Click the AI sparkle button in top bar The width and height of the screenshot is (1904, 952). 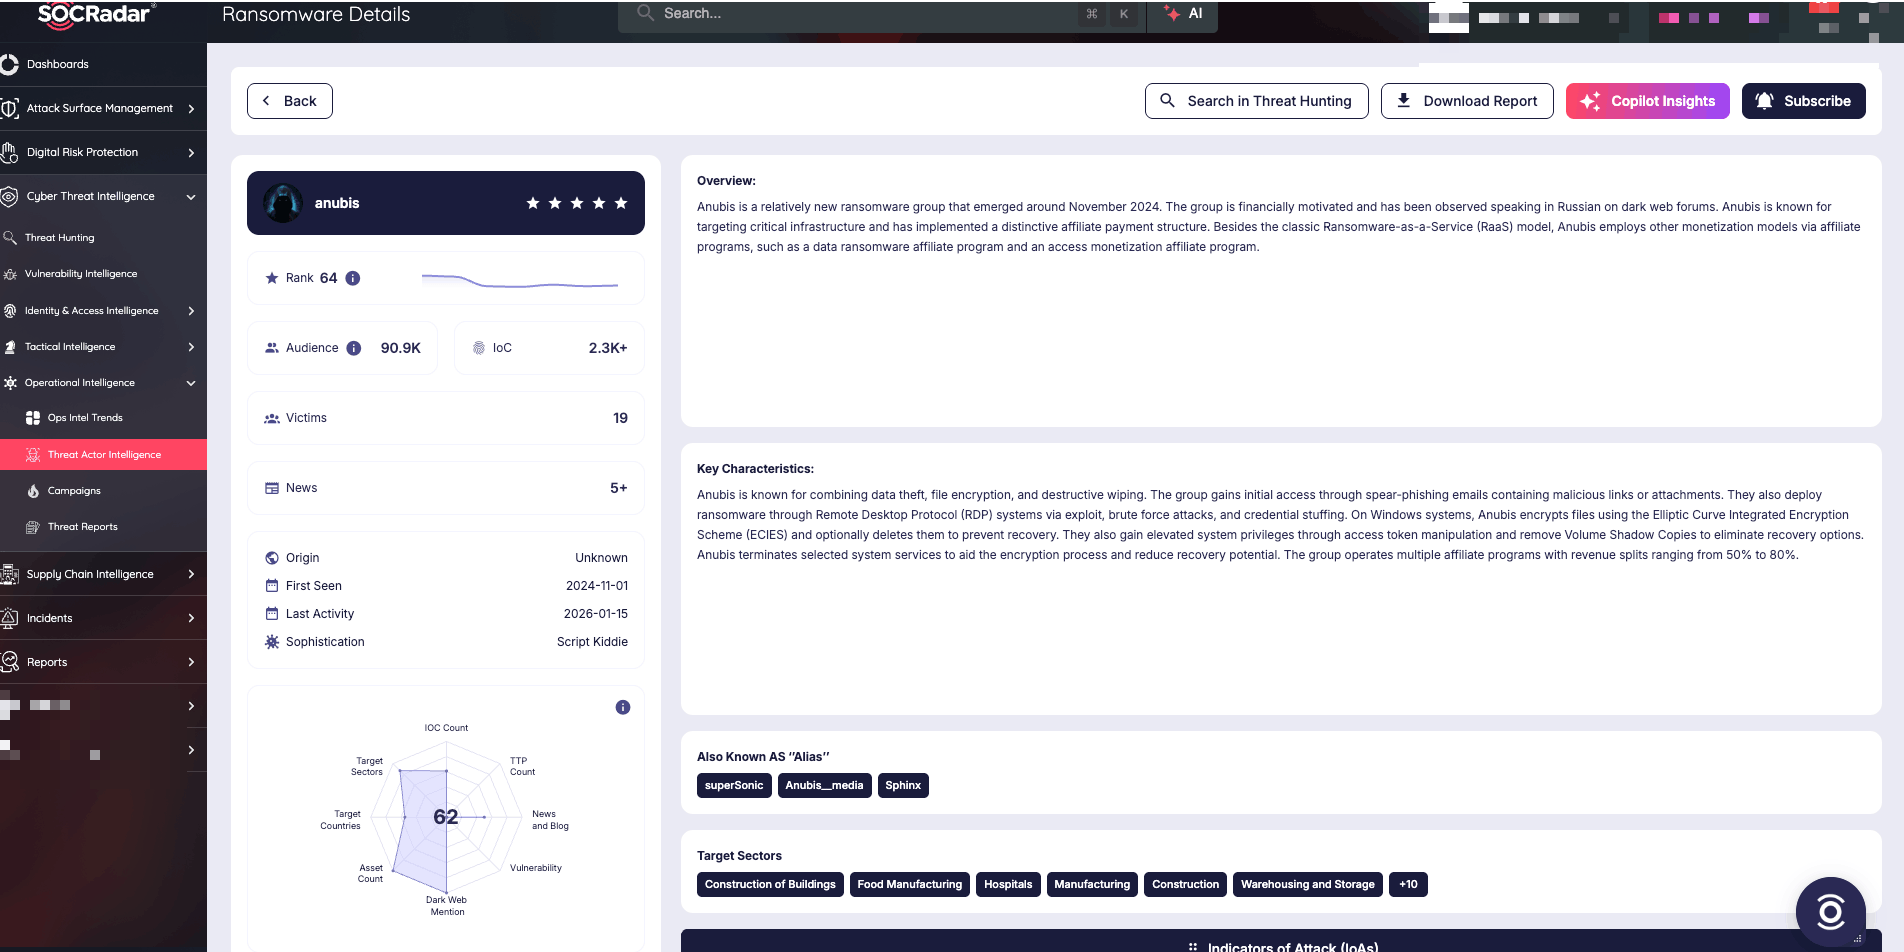1183,14
